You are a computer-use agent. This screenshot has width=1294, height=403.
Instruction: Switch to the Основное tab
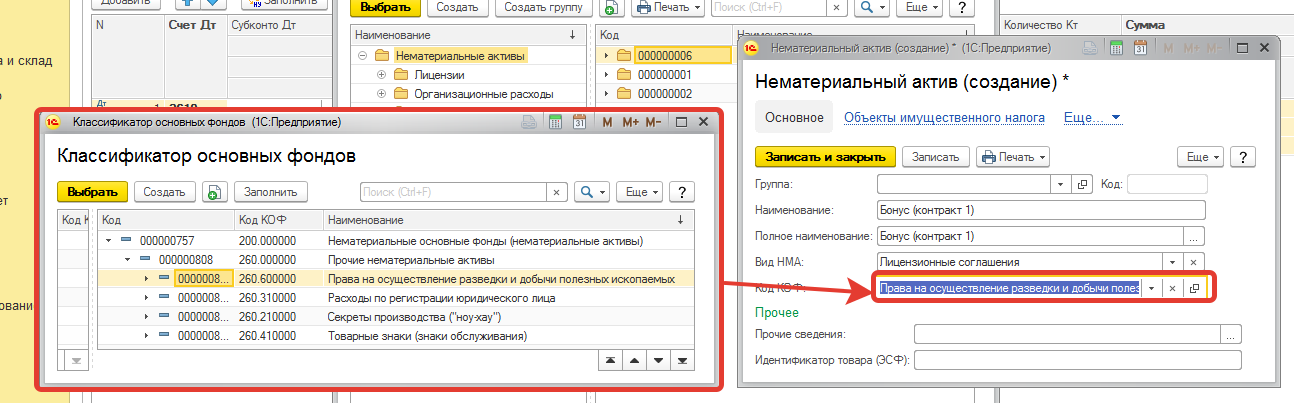tap(794, 117)
